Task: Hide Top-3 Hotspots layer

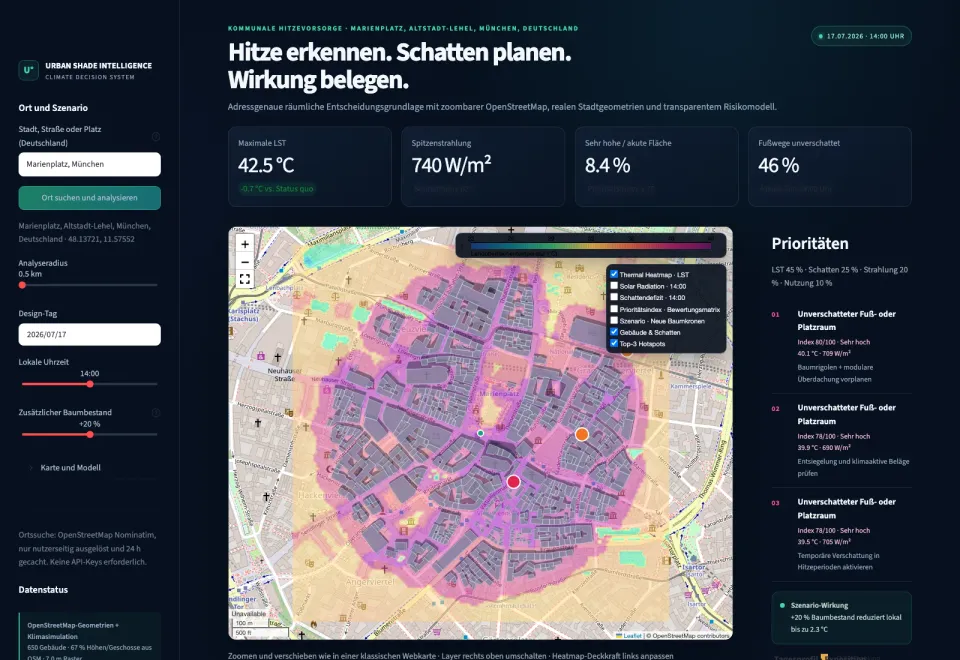Action: [614, 343]
